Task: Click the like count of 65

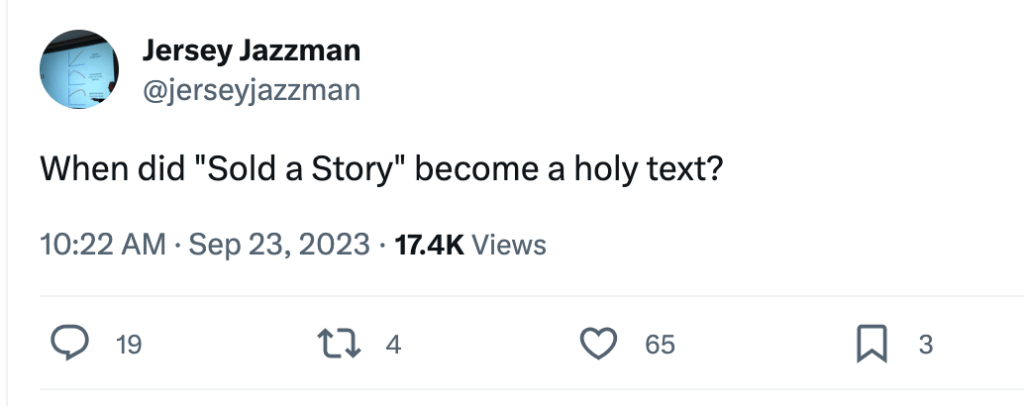Action: tap(659, 346)
